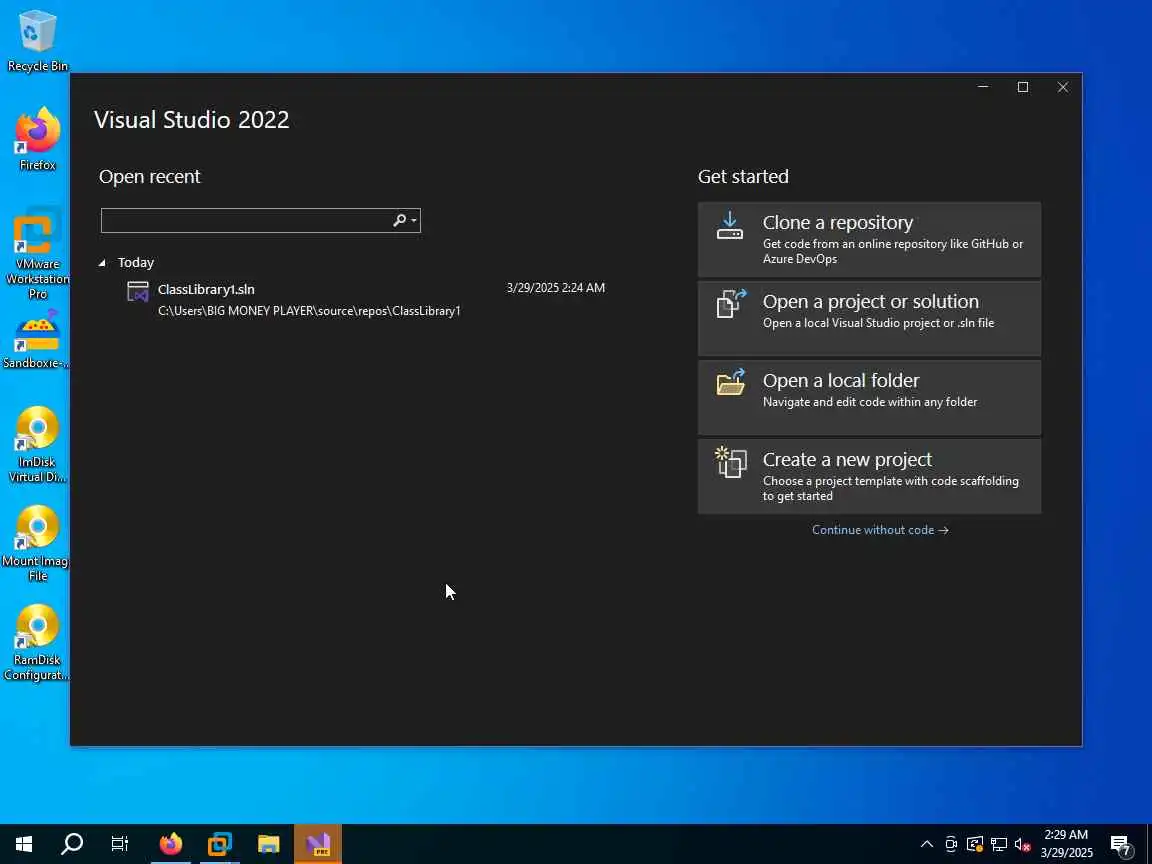Select the RamDisk Configuration desktop icon

click(x=37, y=643)
